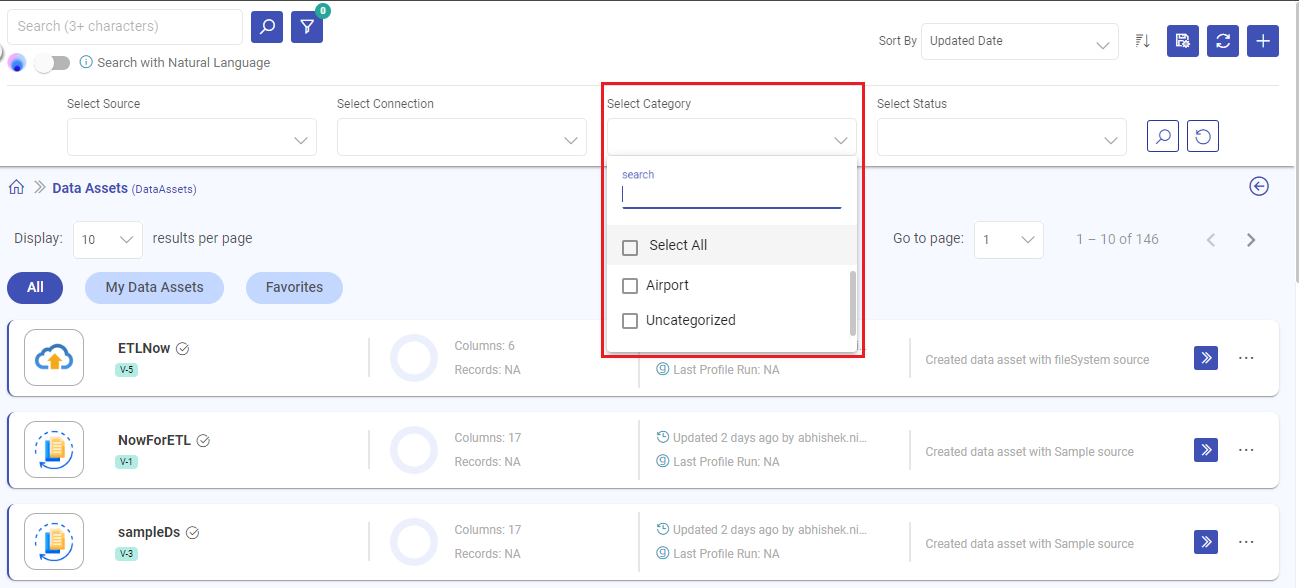Switch to My Data Assets tab
Screen dimensions: 1299x588
(x=154, y=287)
